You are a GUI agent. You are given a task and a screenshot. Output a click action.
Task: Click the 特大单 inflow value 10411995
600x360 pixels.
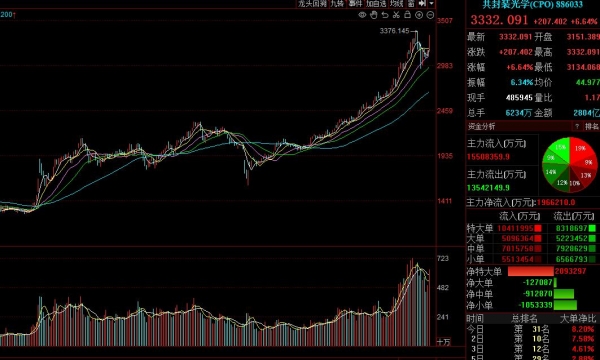[x=515, y=228]
